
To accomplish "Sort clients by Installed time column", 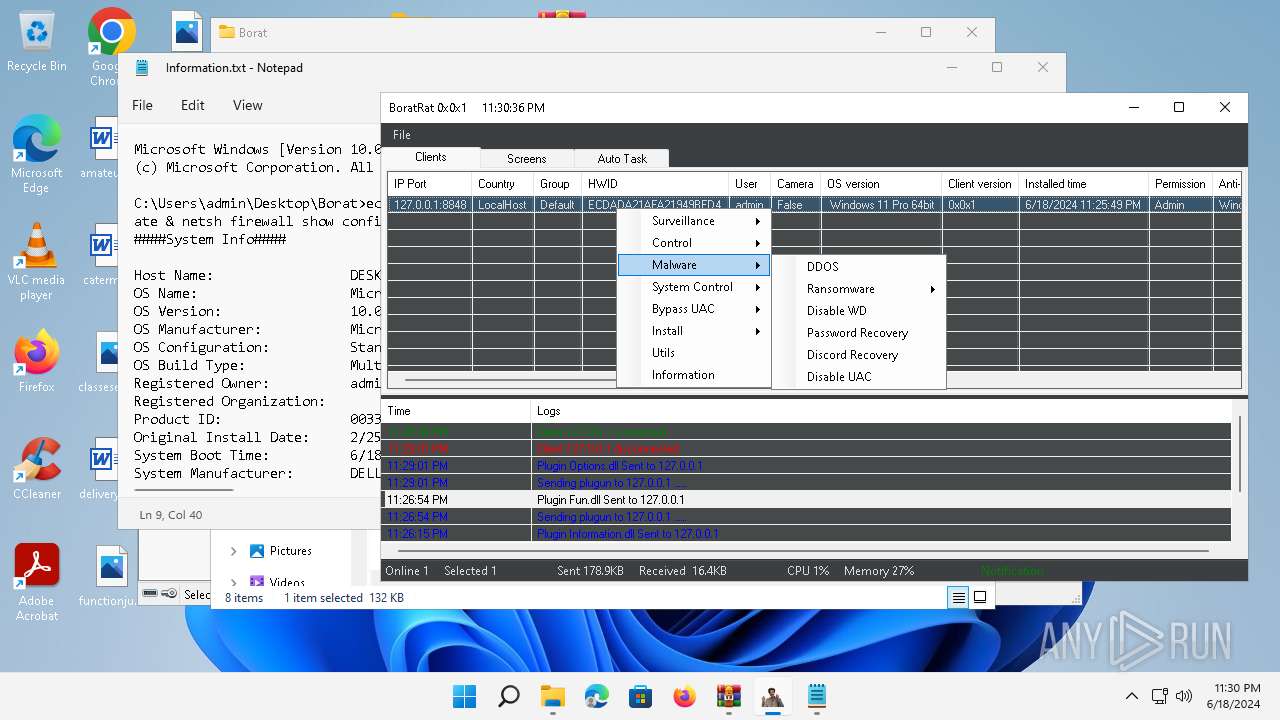I will pos(1083,184).
